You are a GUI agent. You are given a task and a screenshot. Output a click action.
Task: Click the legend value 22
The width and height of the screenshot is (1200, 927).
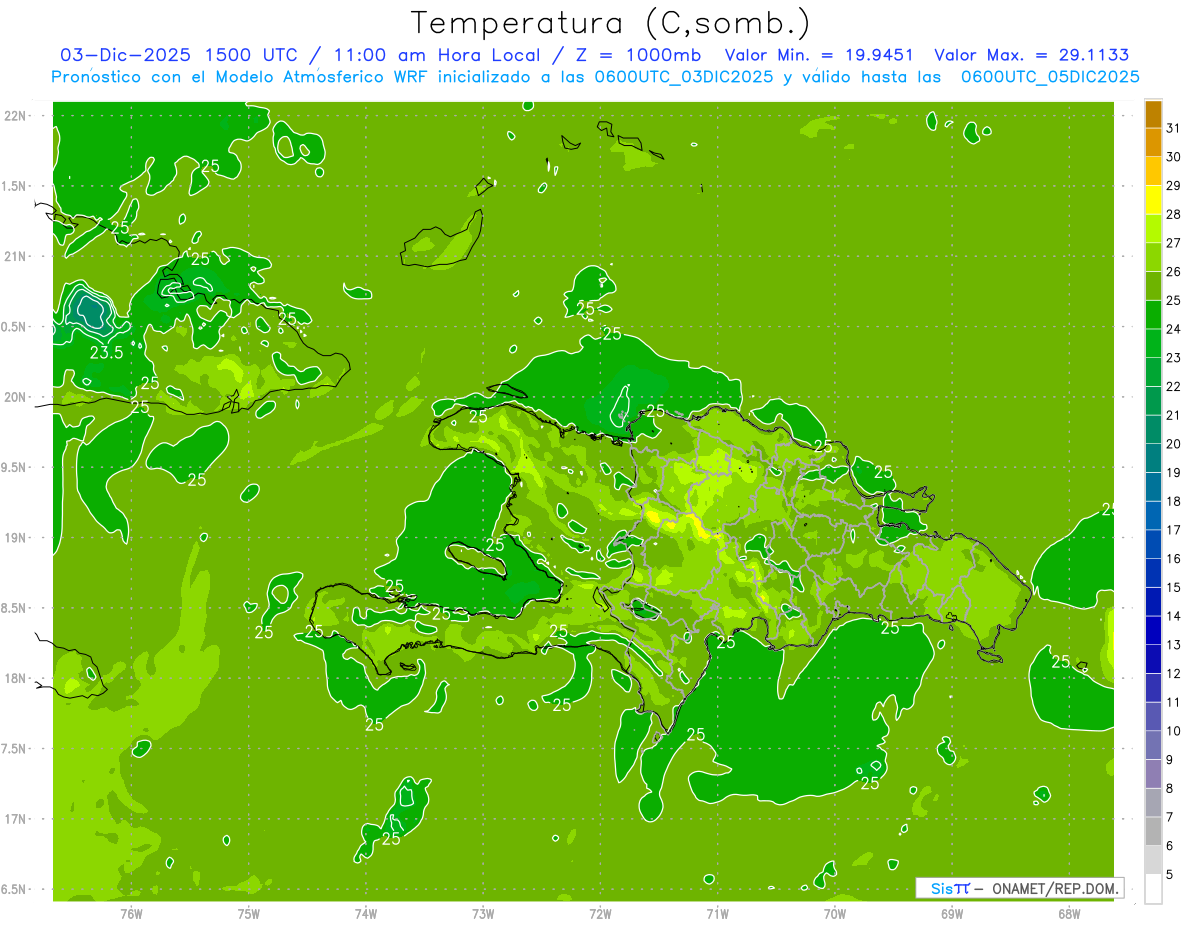point(1173,386)
